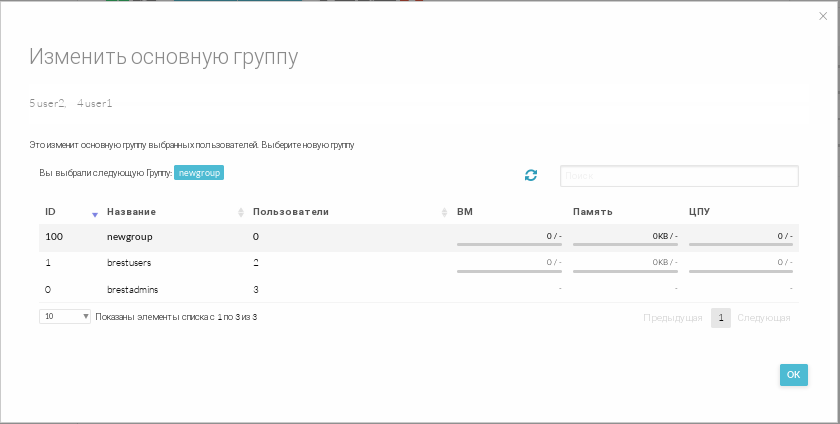840x424 pixels.
Task: Select page 1 in pagination
Action: tap(720, 318)
